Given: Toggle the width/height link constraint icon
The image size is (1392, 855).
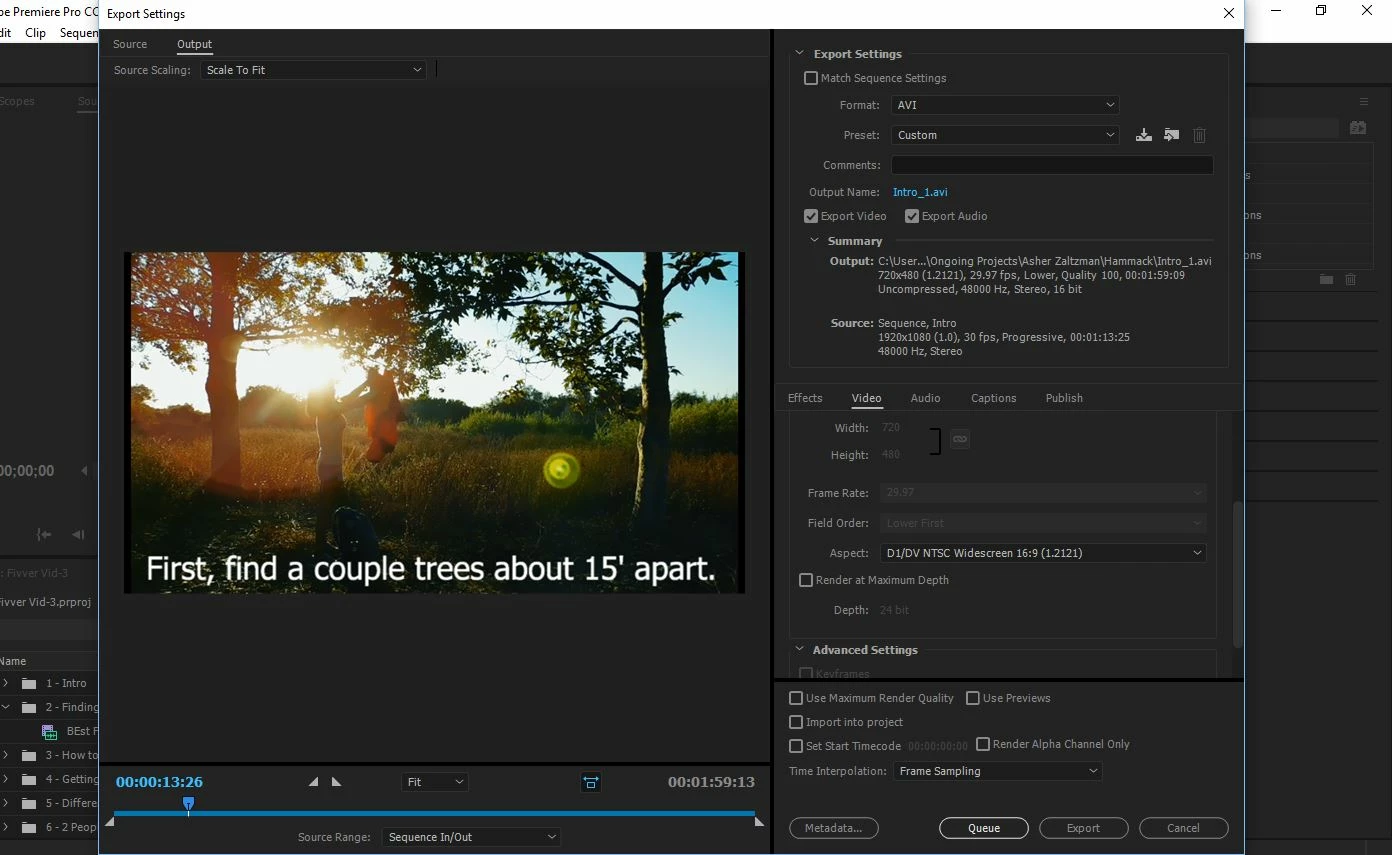Looking at the screenshot, I should click(x=959, y=439).
